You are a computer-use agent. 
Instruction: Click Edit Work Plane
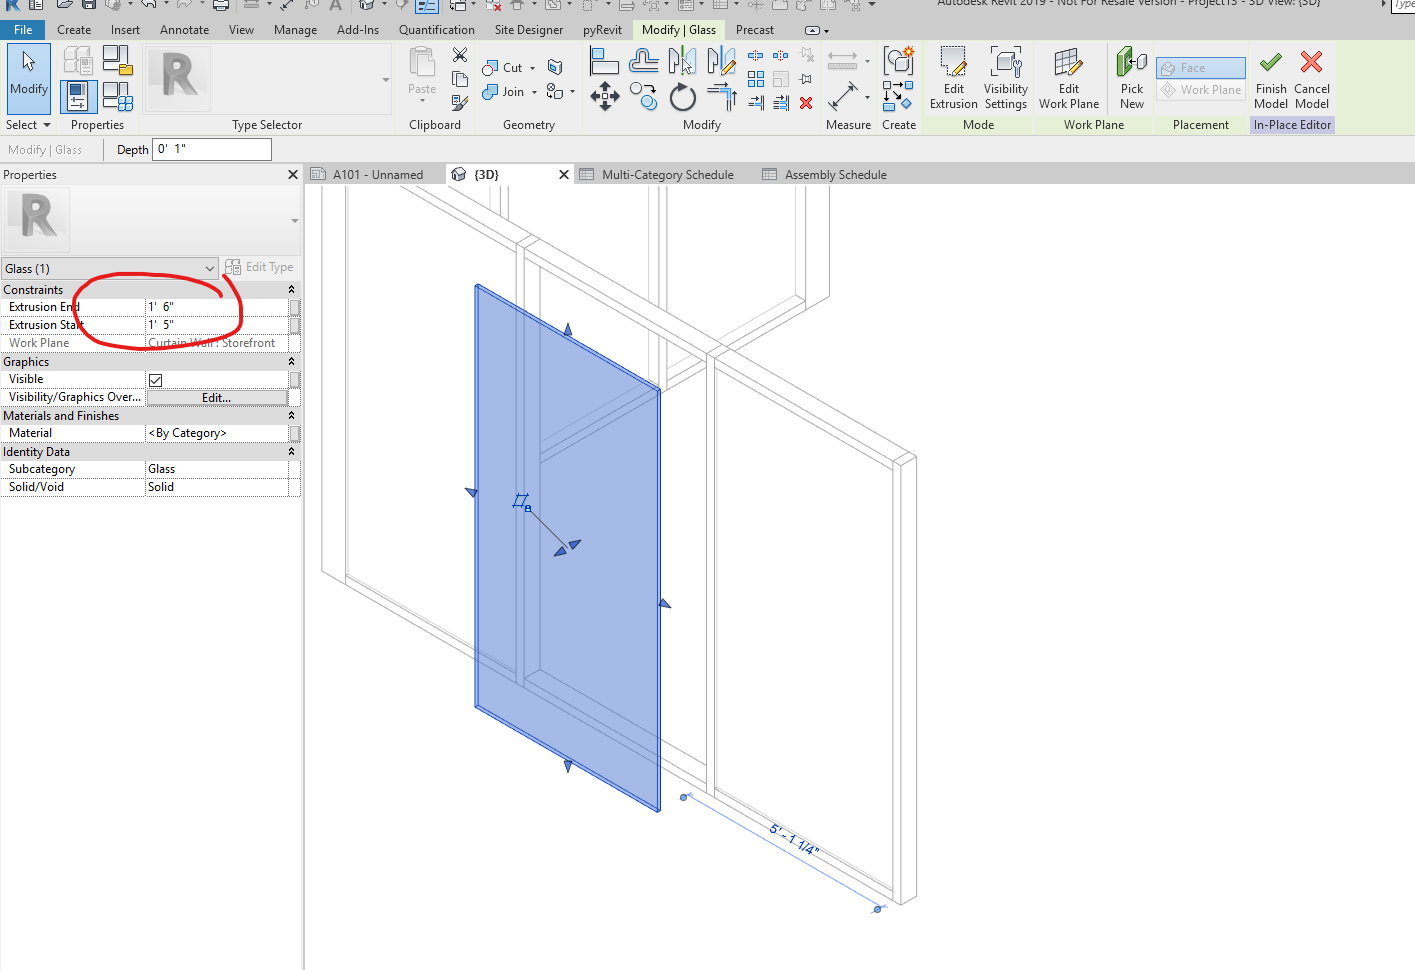[x=1069, y=78]
